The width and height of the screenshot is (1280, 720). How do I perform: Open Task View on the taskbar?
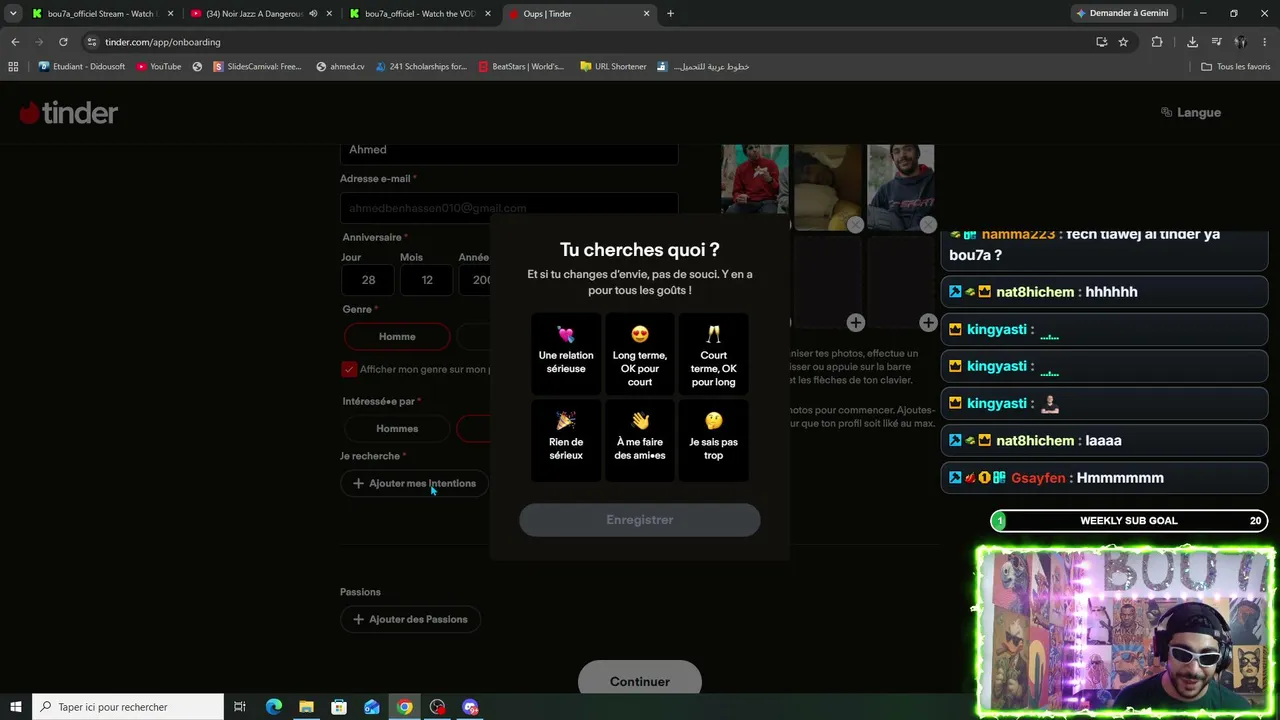240,707
